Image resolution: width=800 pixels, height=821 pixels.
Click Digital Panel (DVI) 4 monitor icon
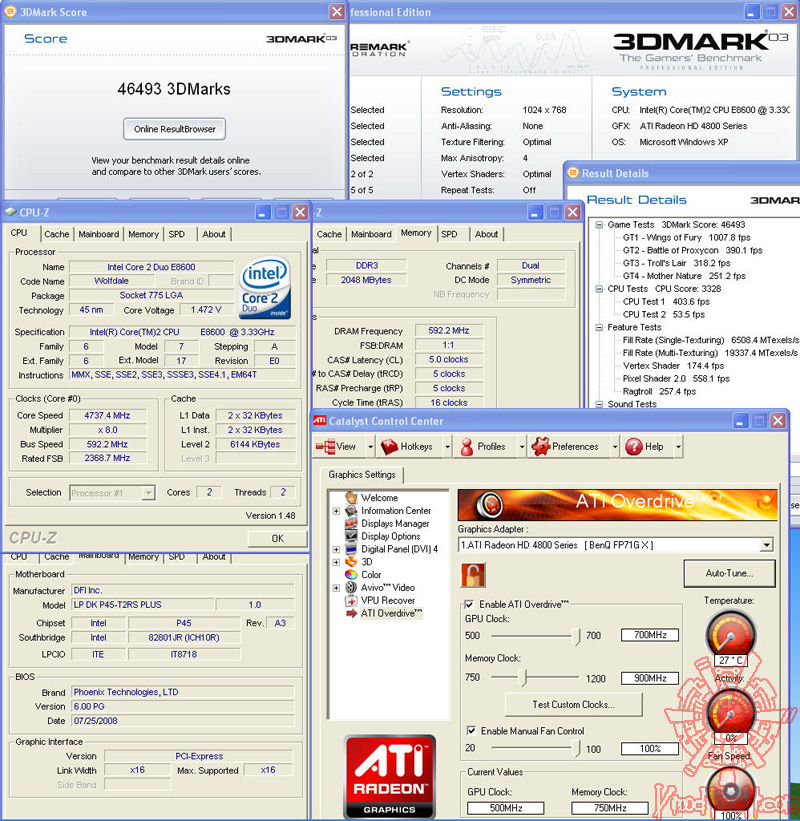click(351, 549)
